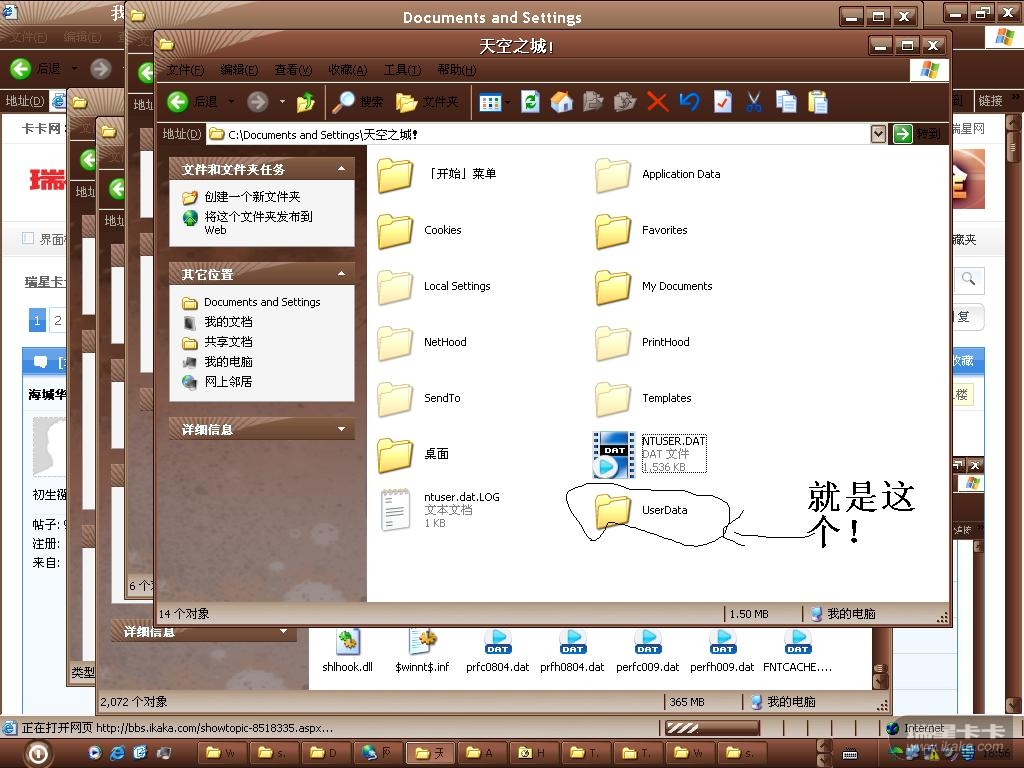Open the 查看(V) menu
Screen dimensions: 1024x768
tap(293, 70)
